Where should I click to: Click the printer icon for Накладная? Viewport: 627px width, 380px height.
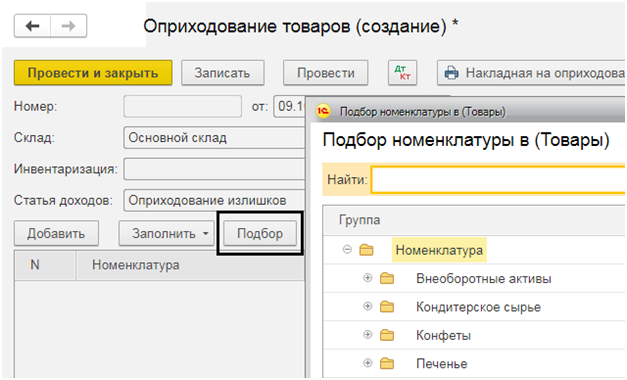point(451,73)
